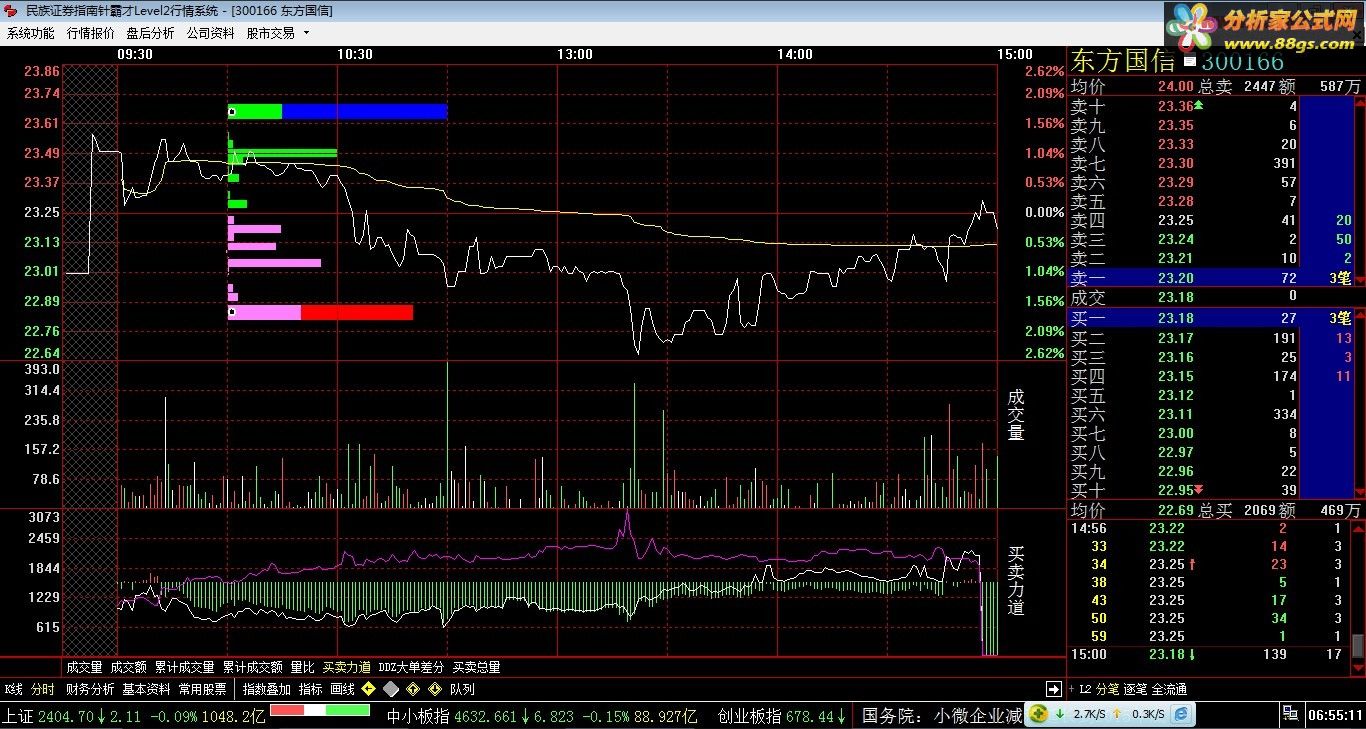Image resolution: width=1366 pixels, height=729 pixels.
Task: Click the 国务院 news ticker headline
Action: coord(942,716)
